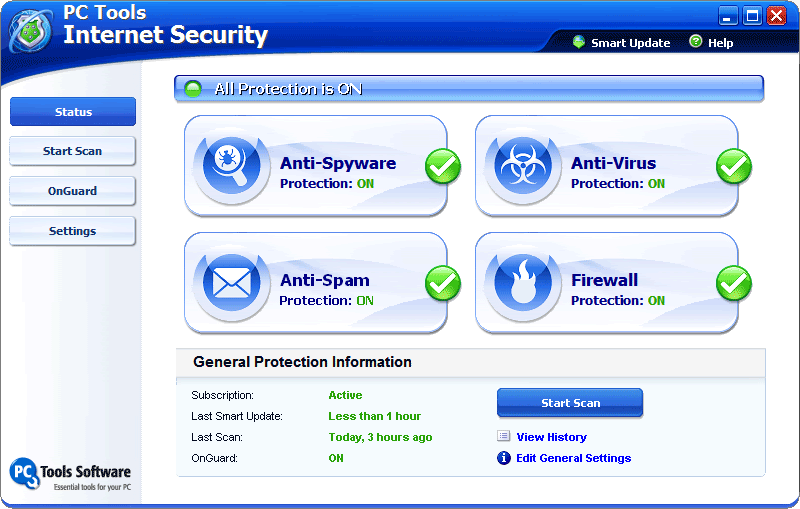Click the blue info icon by Edit General Settings
This screenshot has width=800, height=509.
tap(504, 458)
